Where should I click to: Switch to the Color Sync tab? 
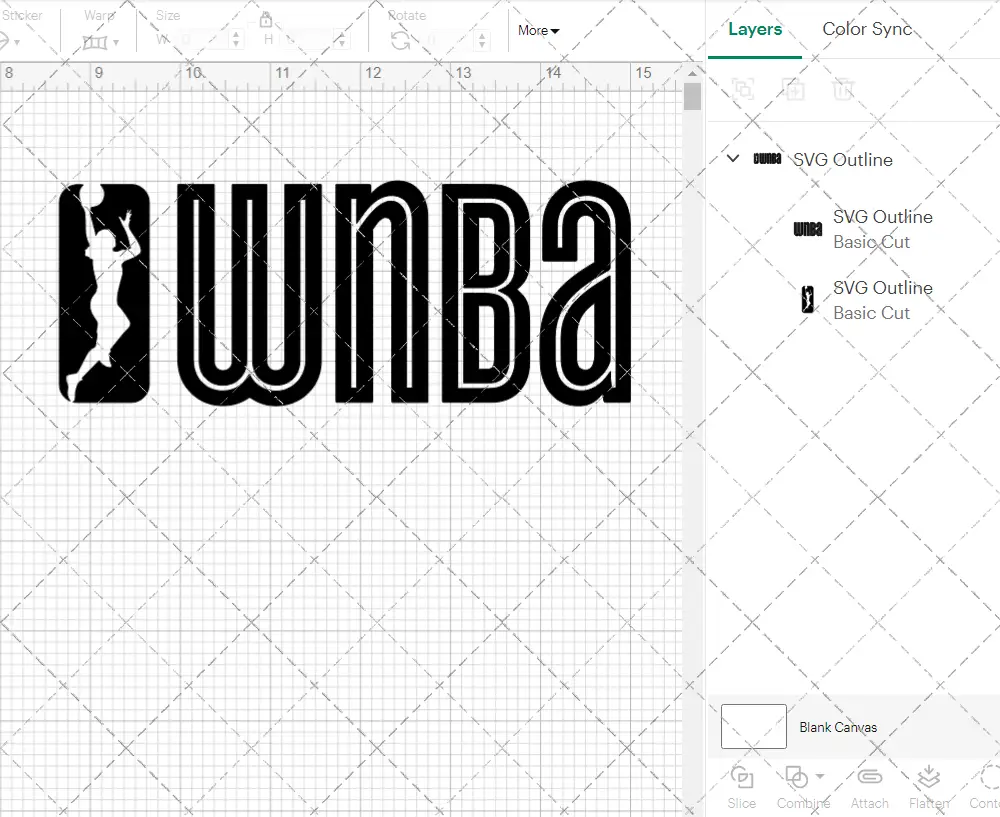point(867,29)
